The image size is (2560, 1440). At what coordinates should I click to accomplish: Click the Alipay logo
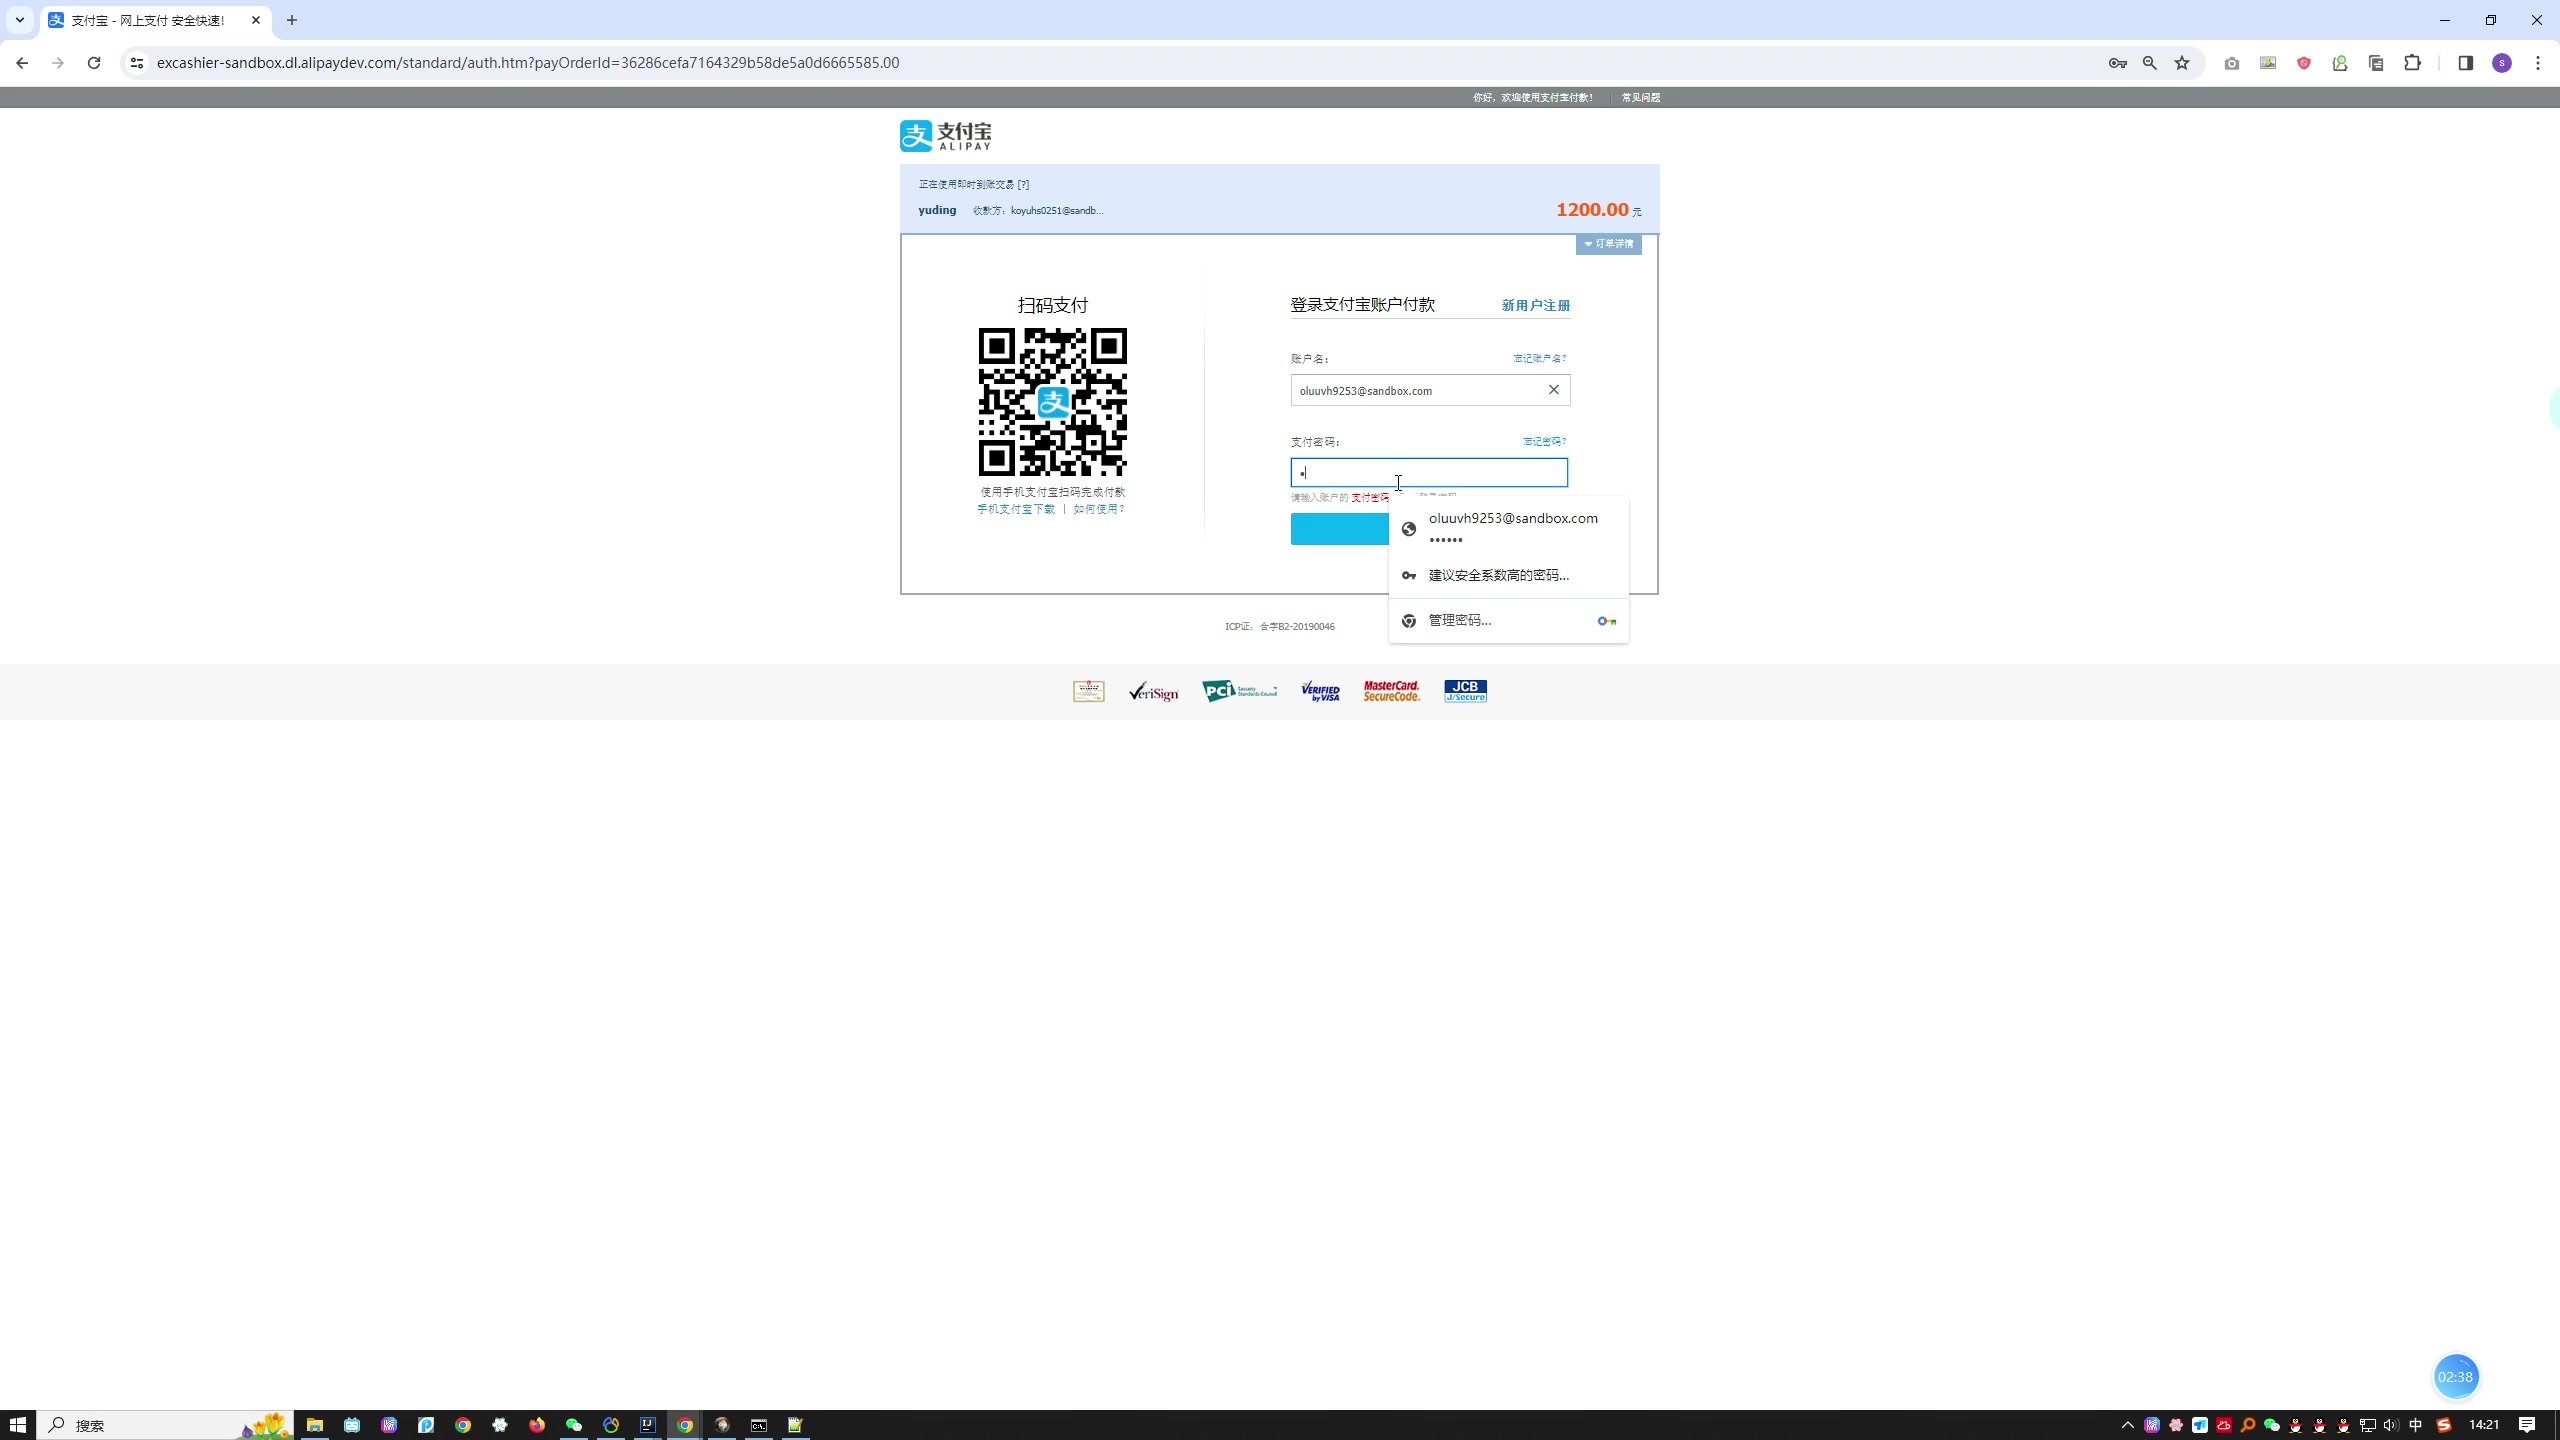(946, 135)
